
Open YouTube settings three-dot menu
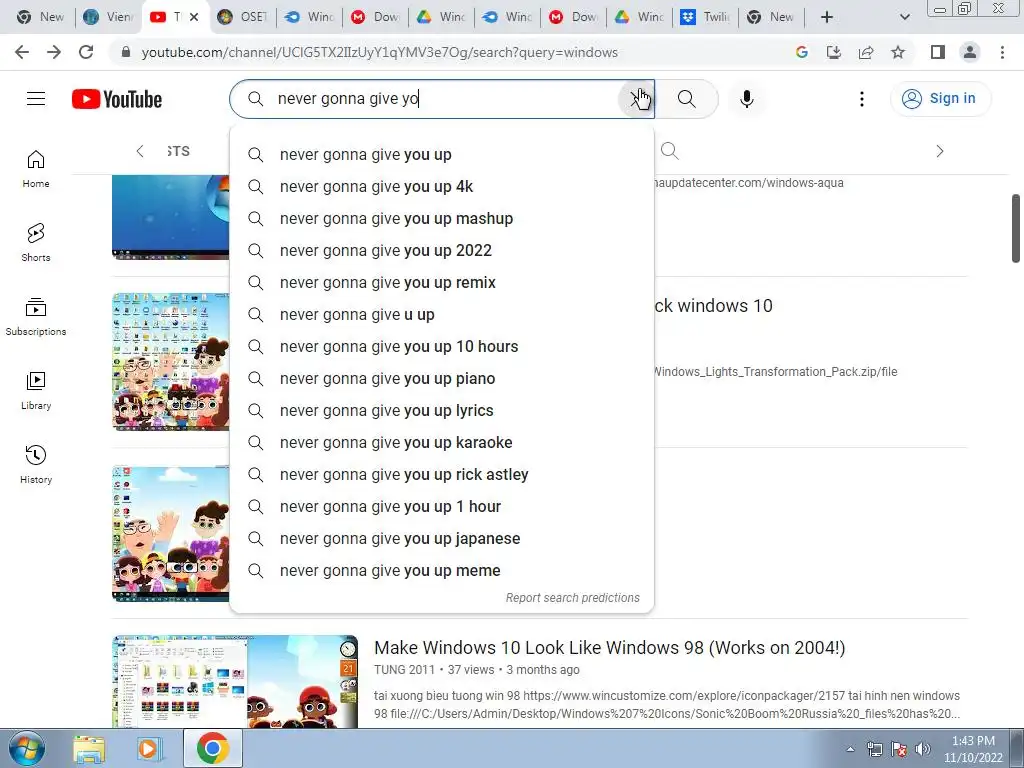(862, 99)
